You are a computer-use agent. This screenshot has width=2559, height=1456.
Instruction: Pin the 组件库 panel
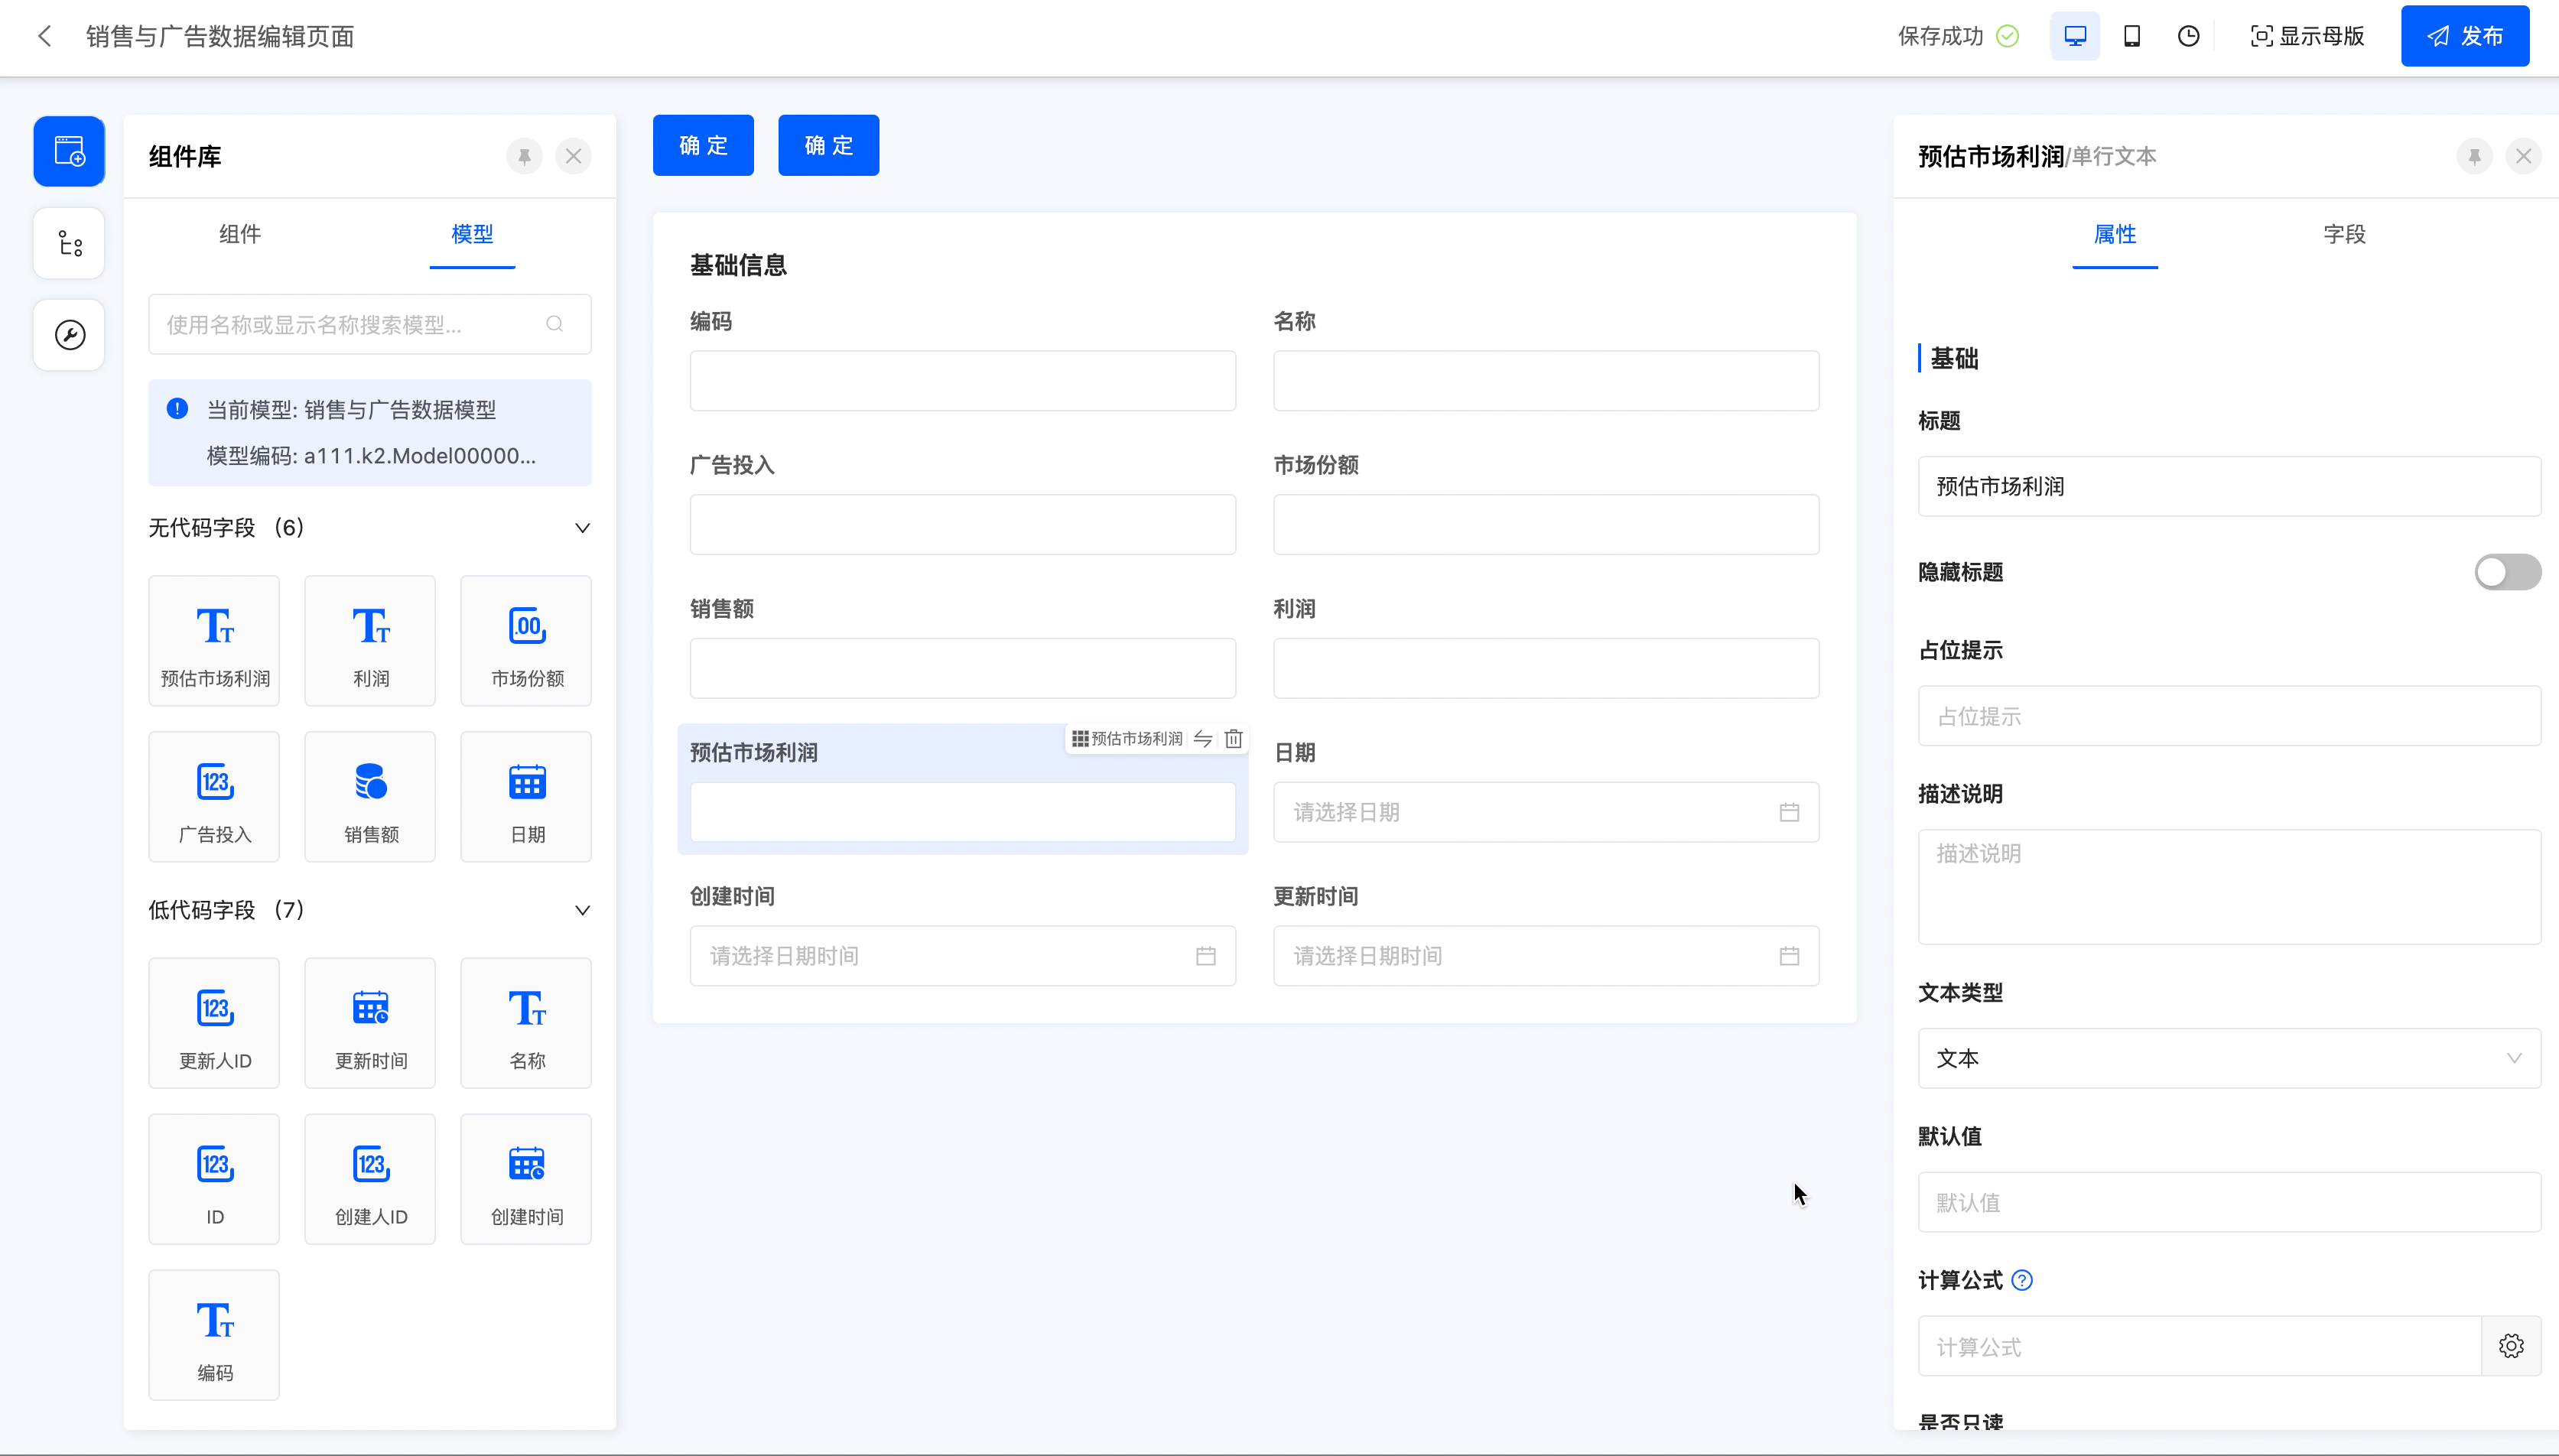tap(524, 156)
